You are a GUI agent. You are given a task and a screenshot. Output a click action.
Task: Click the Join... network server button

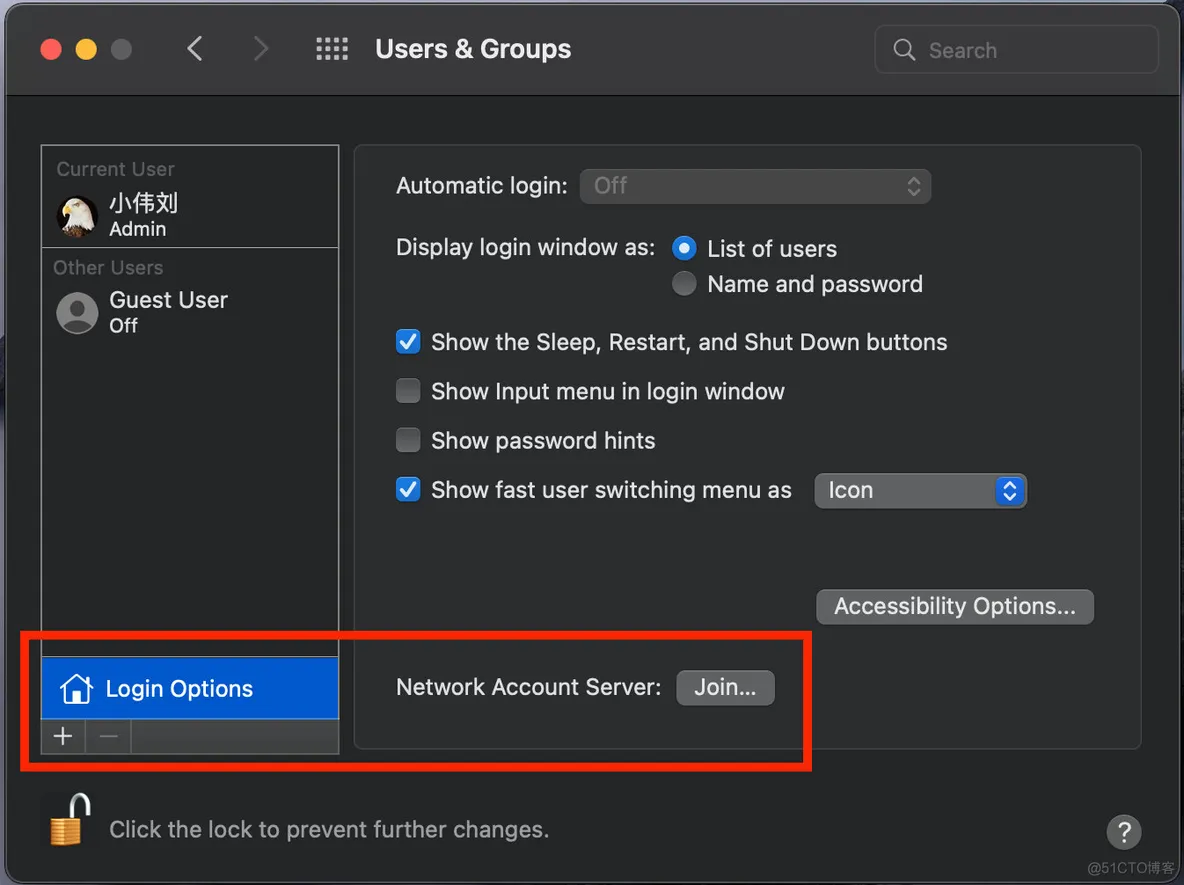(725, 688)
